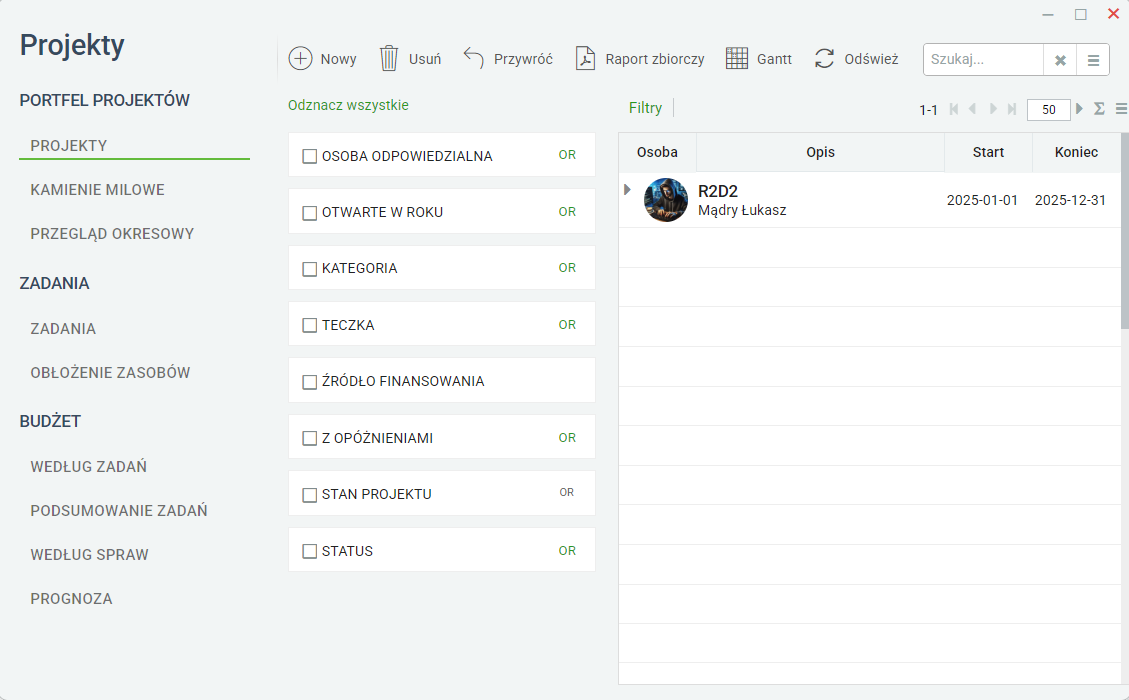This screenshot has height=700, width=1129.
Task: Select the R2D2 project name
Action: tap(718, 192)
